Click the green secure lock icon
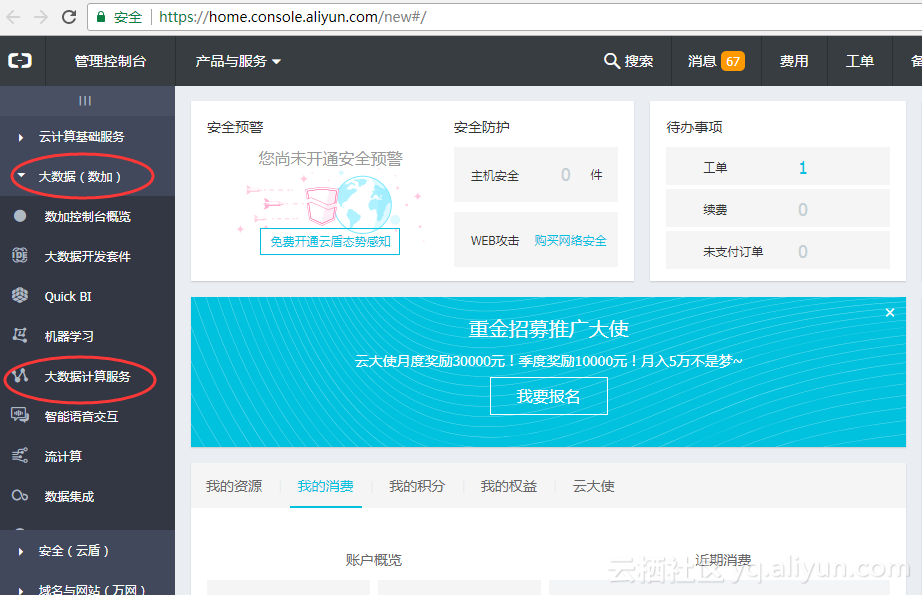This screenshot has width=922, height=595. (x=101, y=17)
